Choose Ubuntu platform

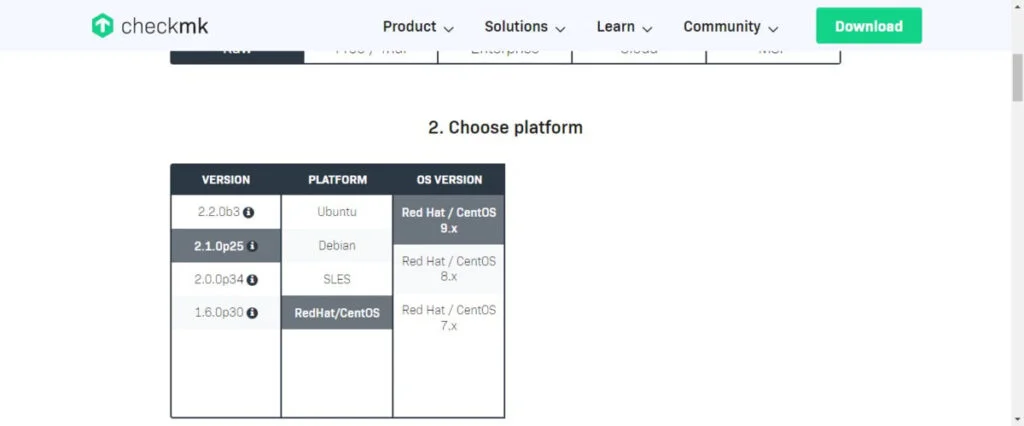tap(337, 212)
